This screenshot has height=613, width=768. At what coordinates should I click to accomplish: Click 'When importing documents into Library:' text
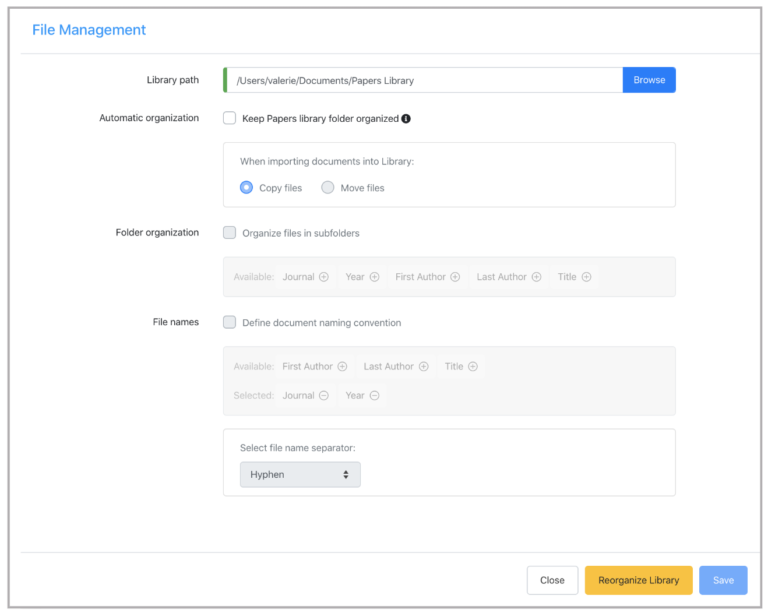point(327,162)
